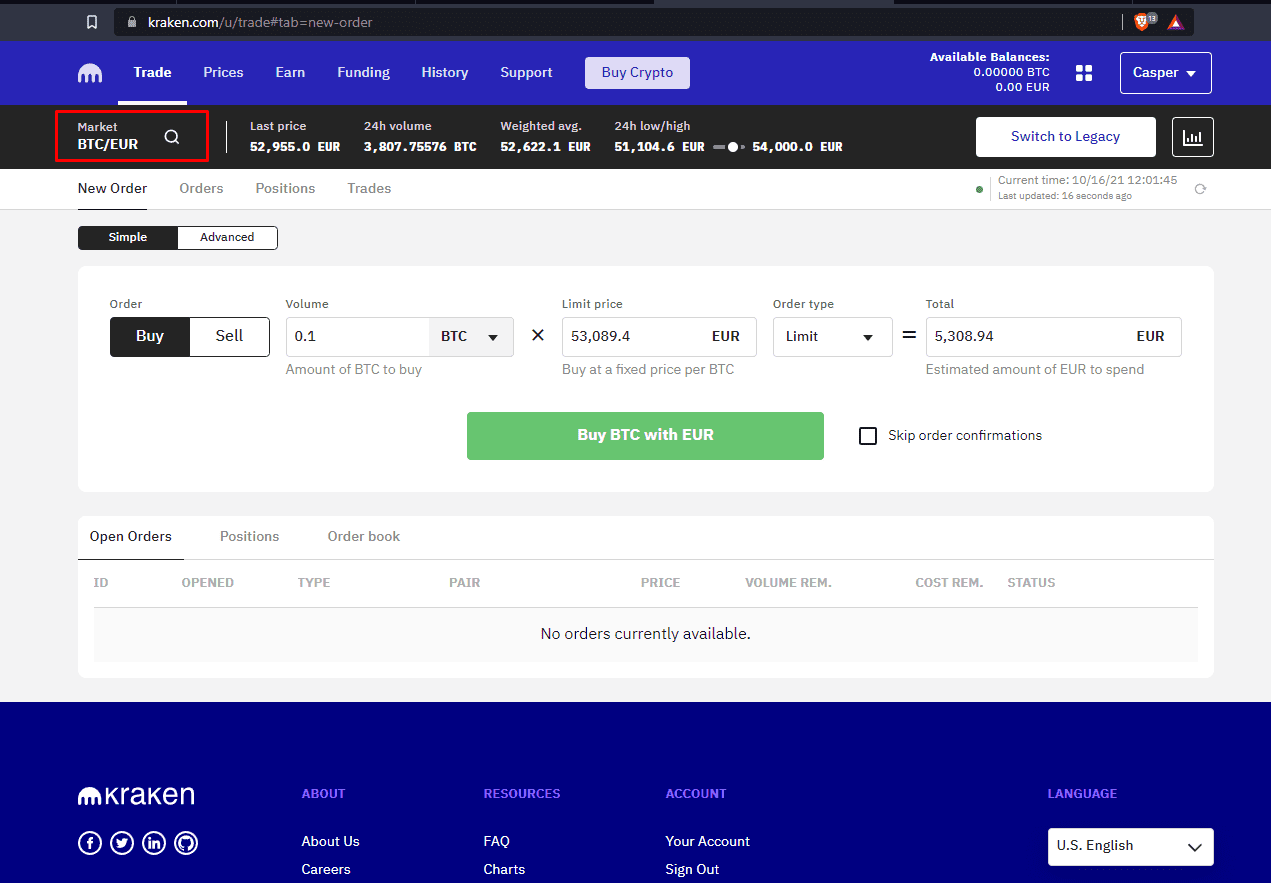Open the Order book tab
1271x883 pixels.
coord(364,537)
